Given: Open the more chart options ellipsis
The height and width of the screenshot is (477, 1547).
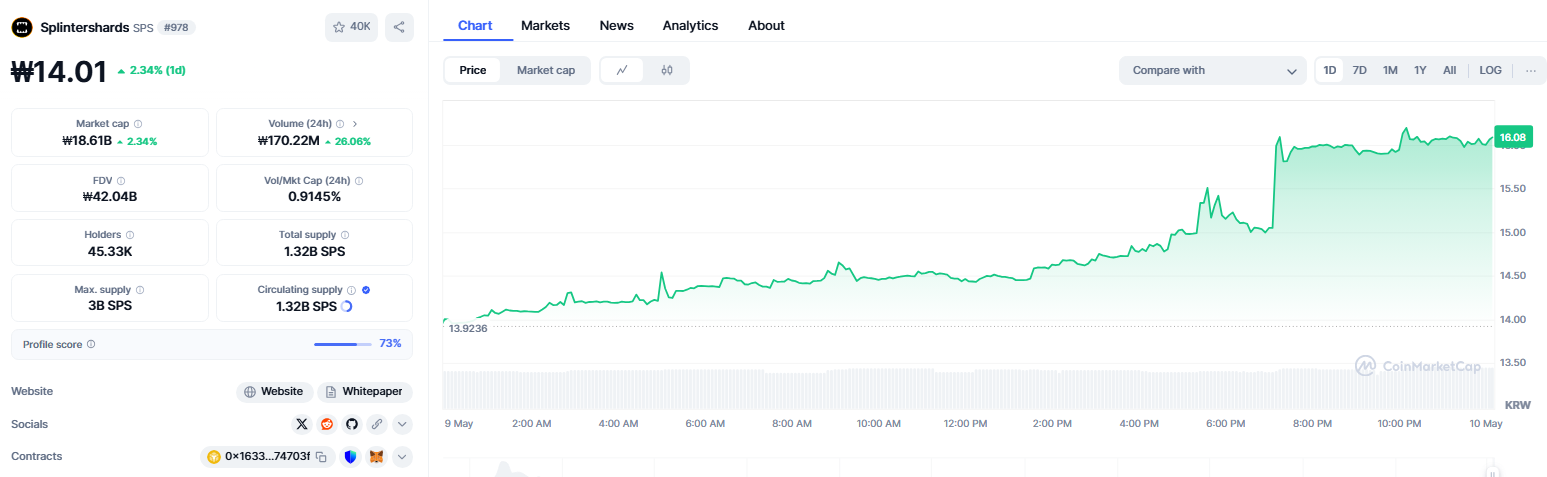Looking at the screenshot, I should [x=1530, y=70].
